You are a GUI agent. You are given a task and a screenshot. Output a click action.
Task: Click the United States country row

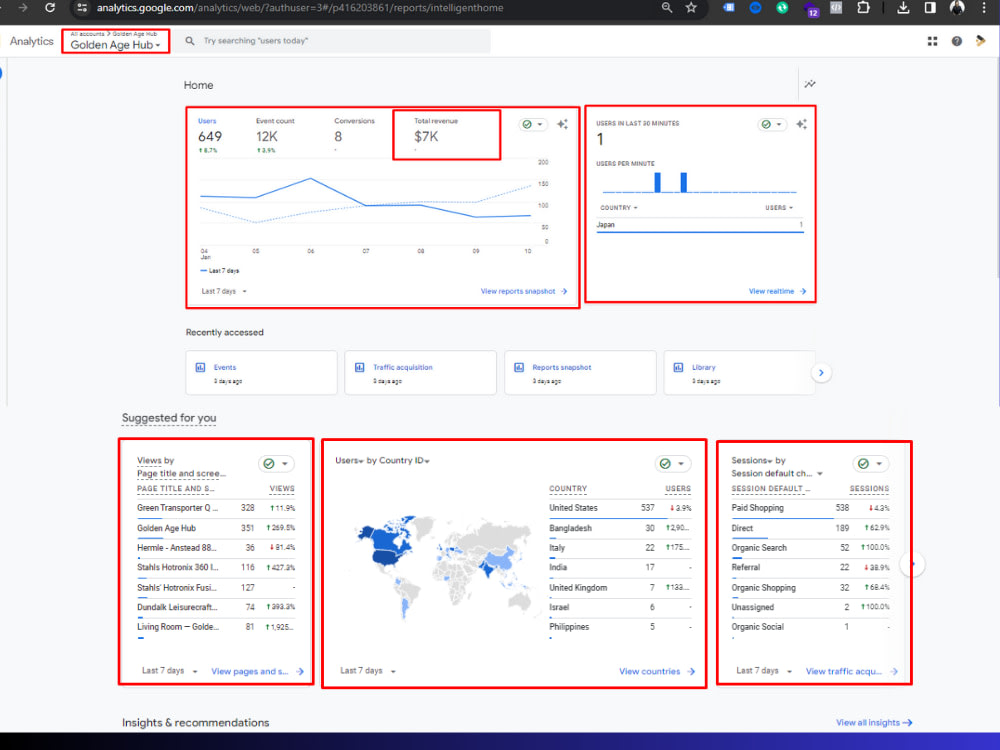(x=620, y=508)
